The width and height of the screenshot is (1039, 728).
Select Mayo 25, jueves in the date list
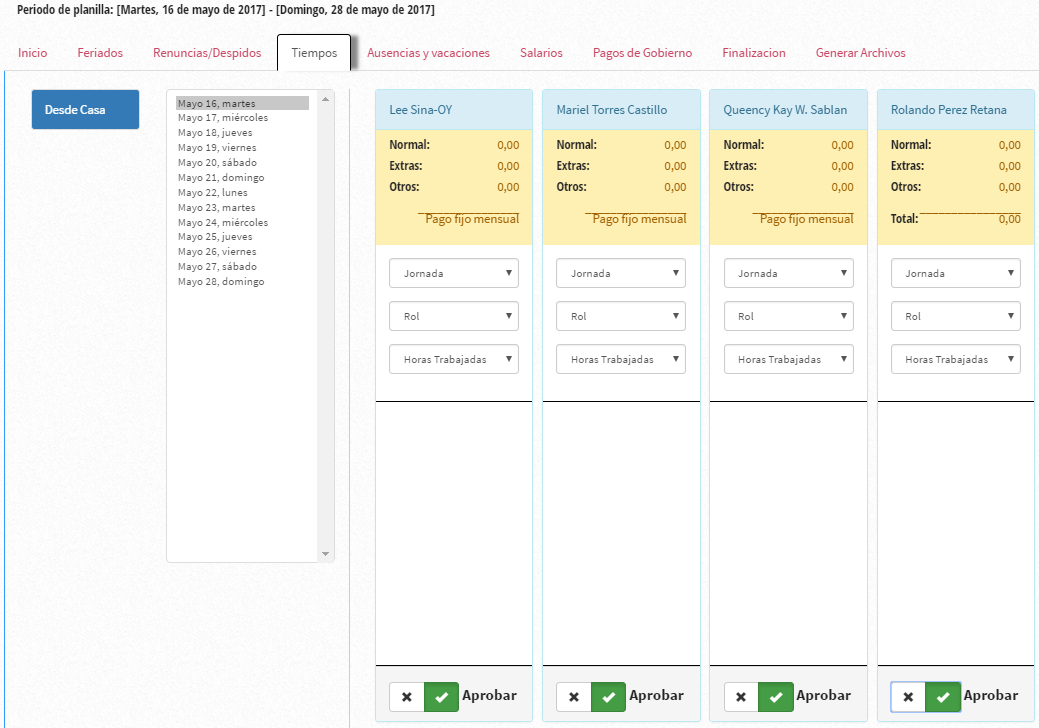click(243, 236)
